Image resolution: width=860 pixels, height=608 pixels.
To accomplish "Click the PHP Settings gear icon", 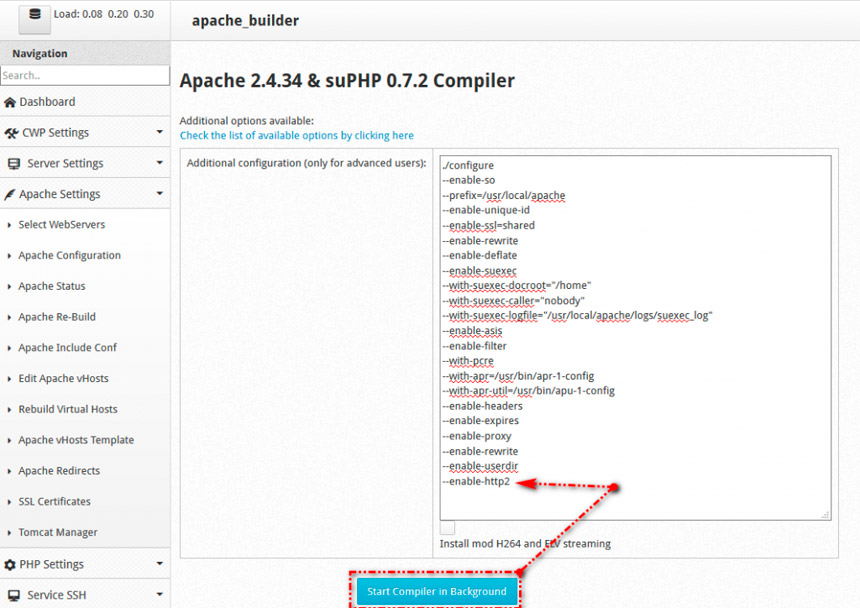I will coord(10,565).
